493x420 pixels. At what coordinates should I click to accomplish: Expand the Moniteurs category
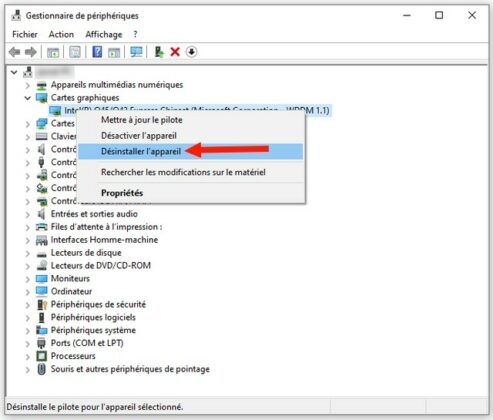tap(28, 279)
